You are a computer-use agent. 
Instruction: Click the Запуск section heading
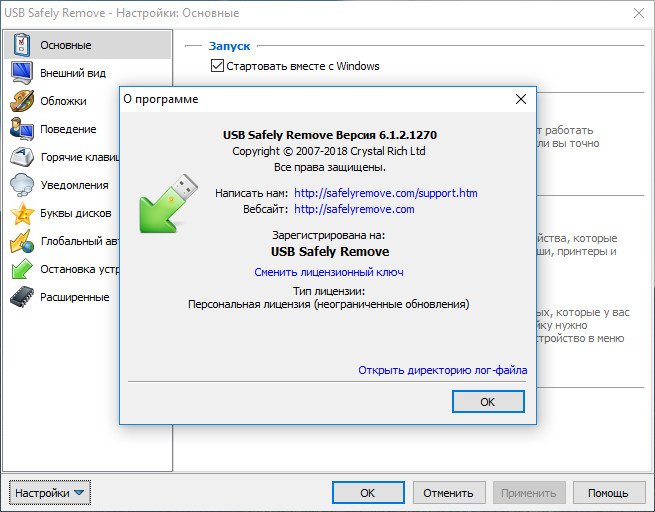coord(229,46)
